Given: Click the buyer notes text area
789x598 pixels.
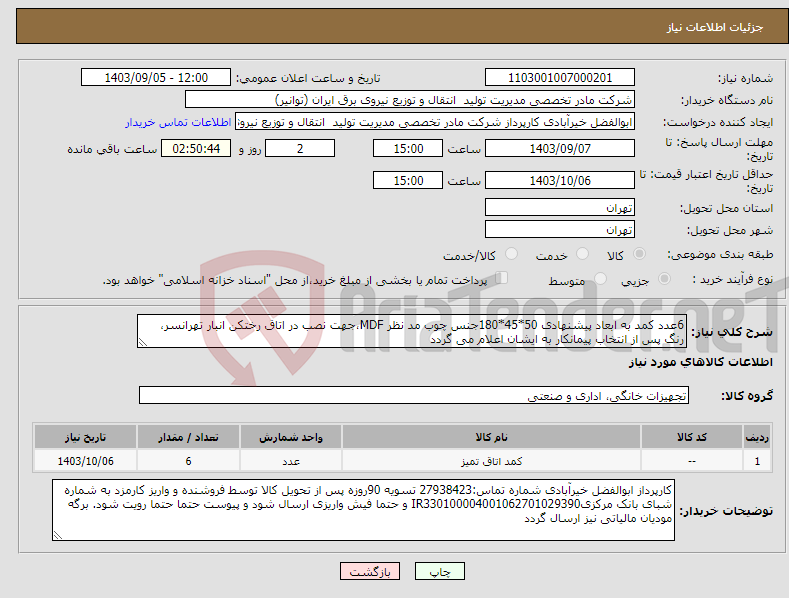Looking at the screenshot, I should [x=363, y=510].
